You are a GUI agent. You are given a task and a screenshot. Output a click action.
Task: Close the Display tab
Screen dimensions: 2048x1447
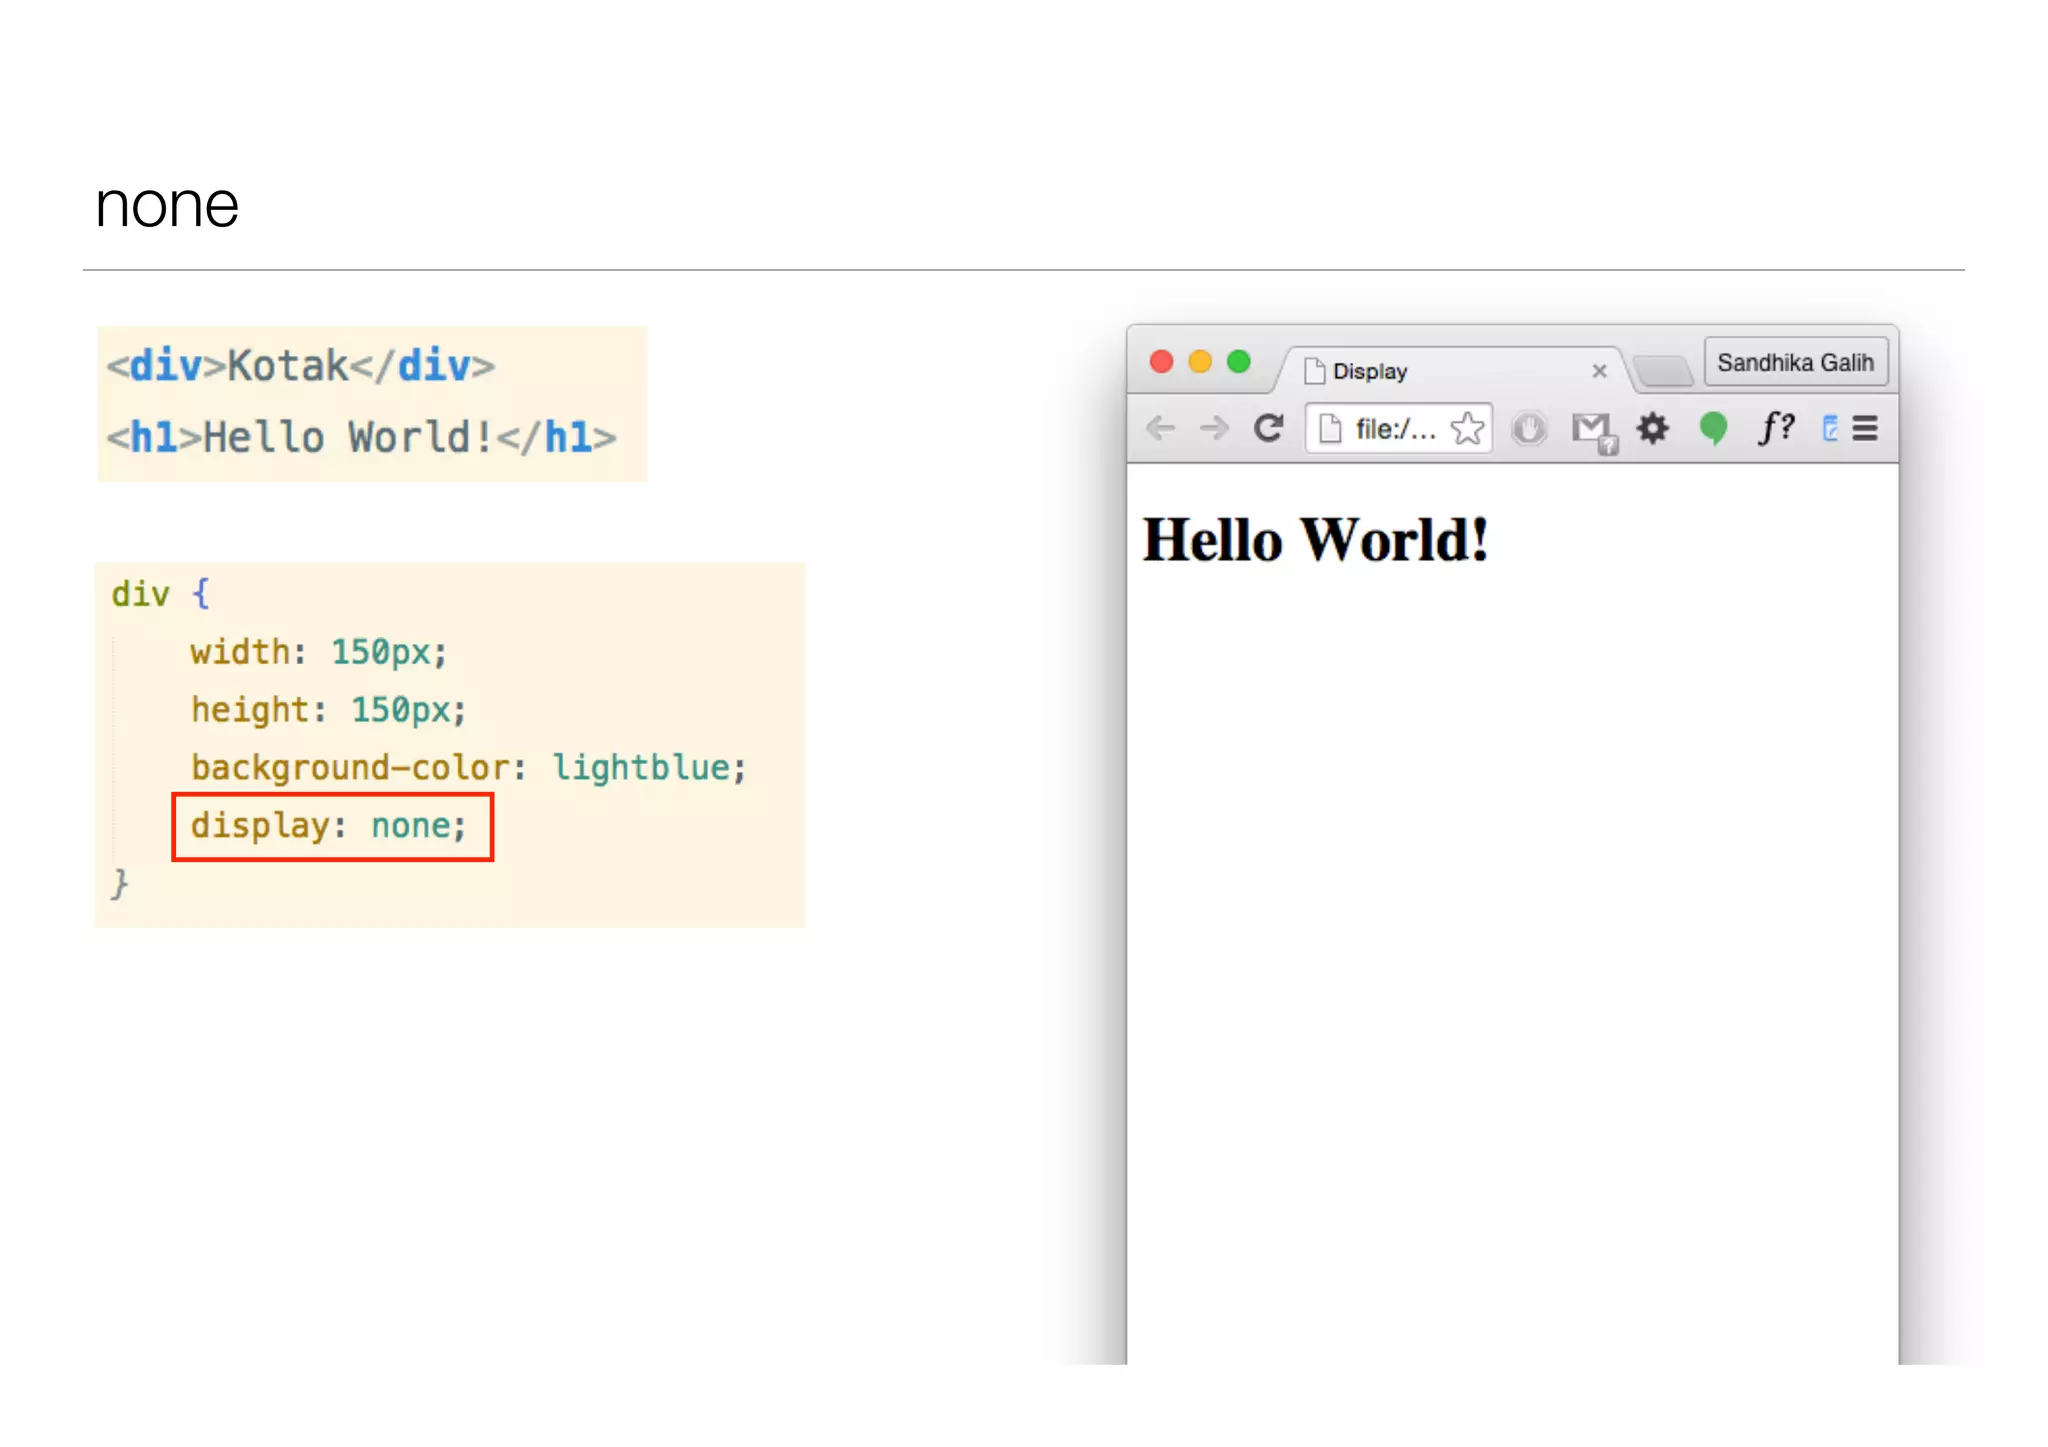click(1599, 371)
